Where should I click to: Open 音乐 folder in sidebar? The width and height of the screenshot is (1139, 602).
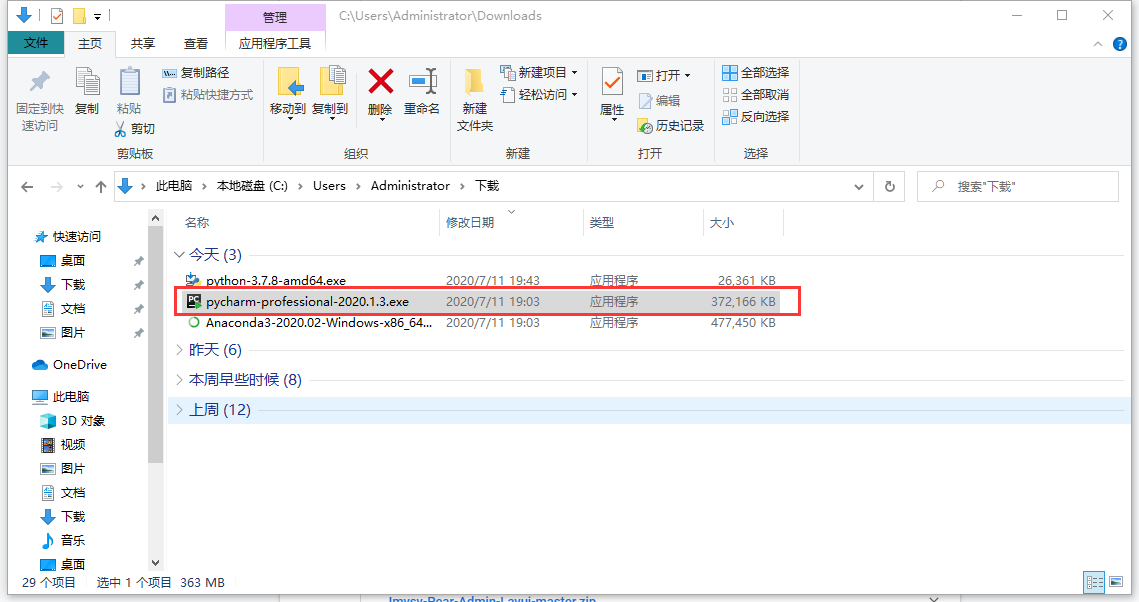pos(73,540)
